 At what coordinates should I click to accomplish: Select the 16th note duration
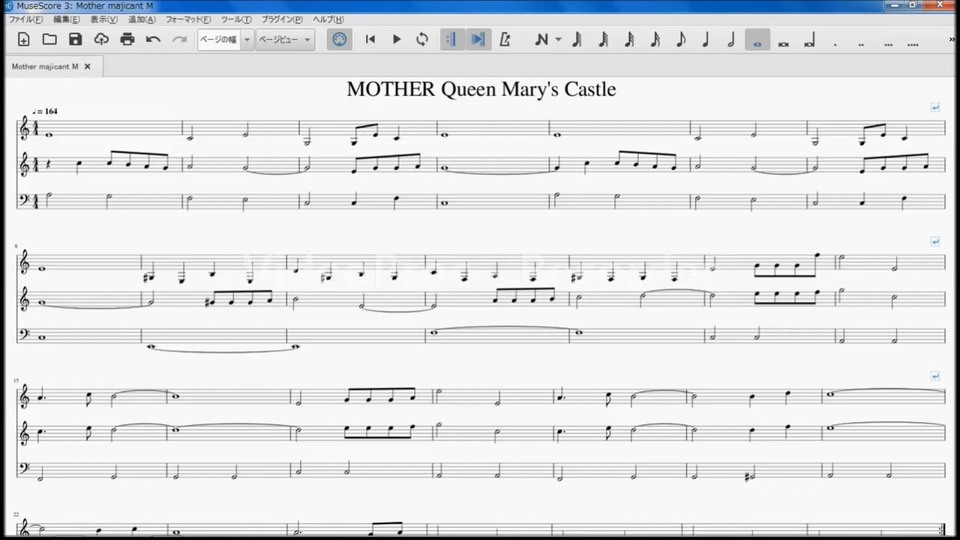pos(654,40)
